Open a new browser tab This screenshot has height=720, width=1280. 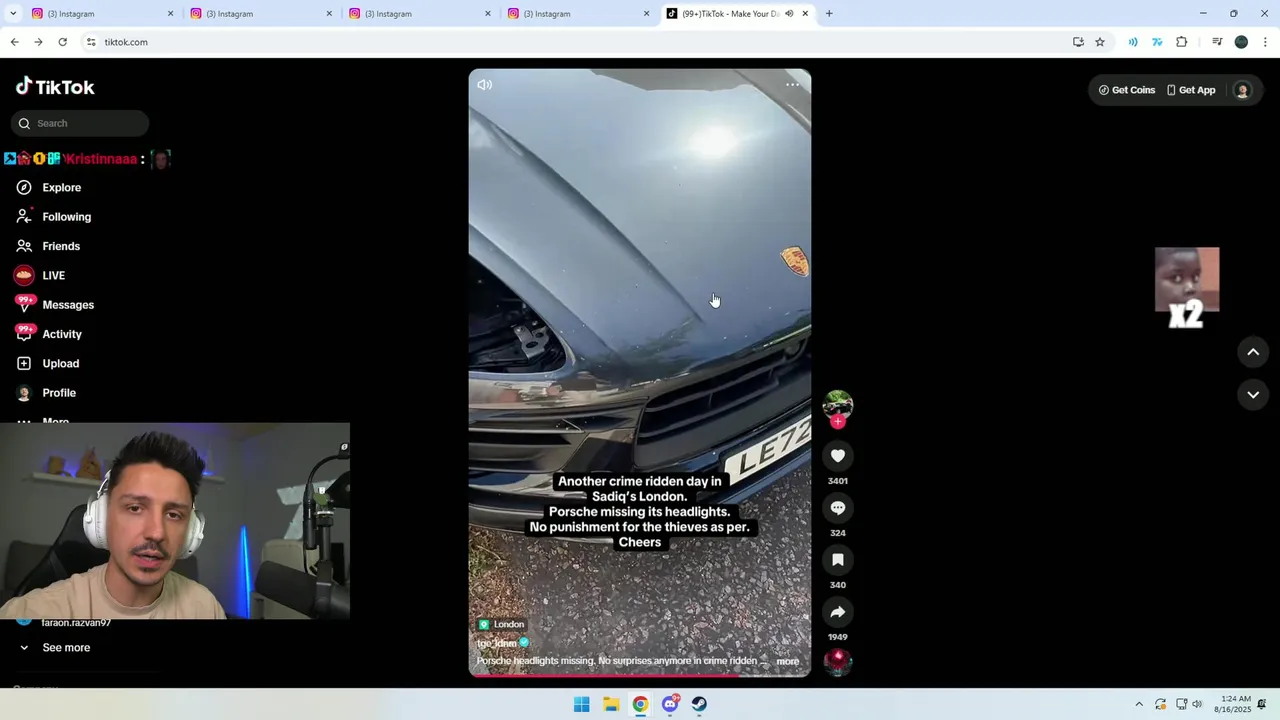[829, 14]
